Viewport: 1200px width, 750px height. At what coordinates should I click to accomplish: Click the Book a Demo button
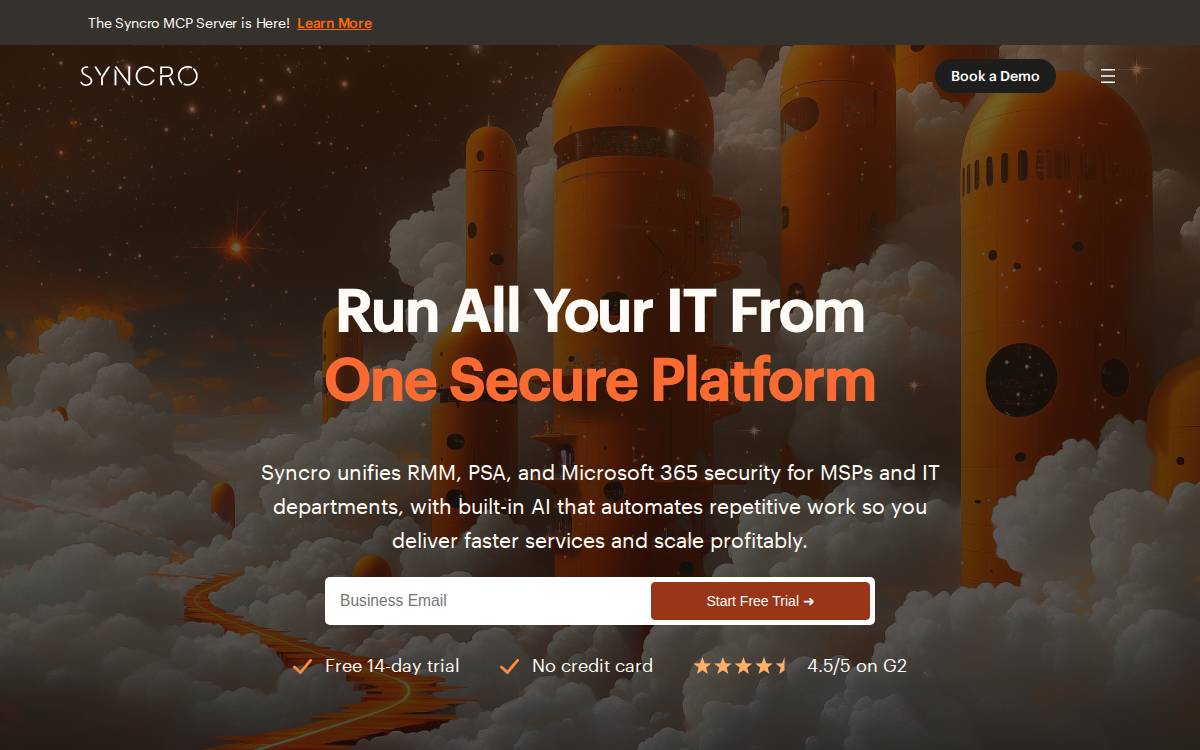(995, 76)
